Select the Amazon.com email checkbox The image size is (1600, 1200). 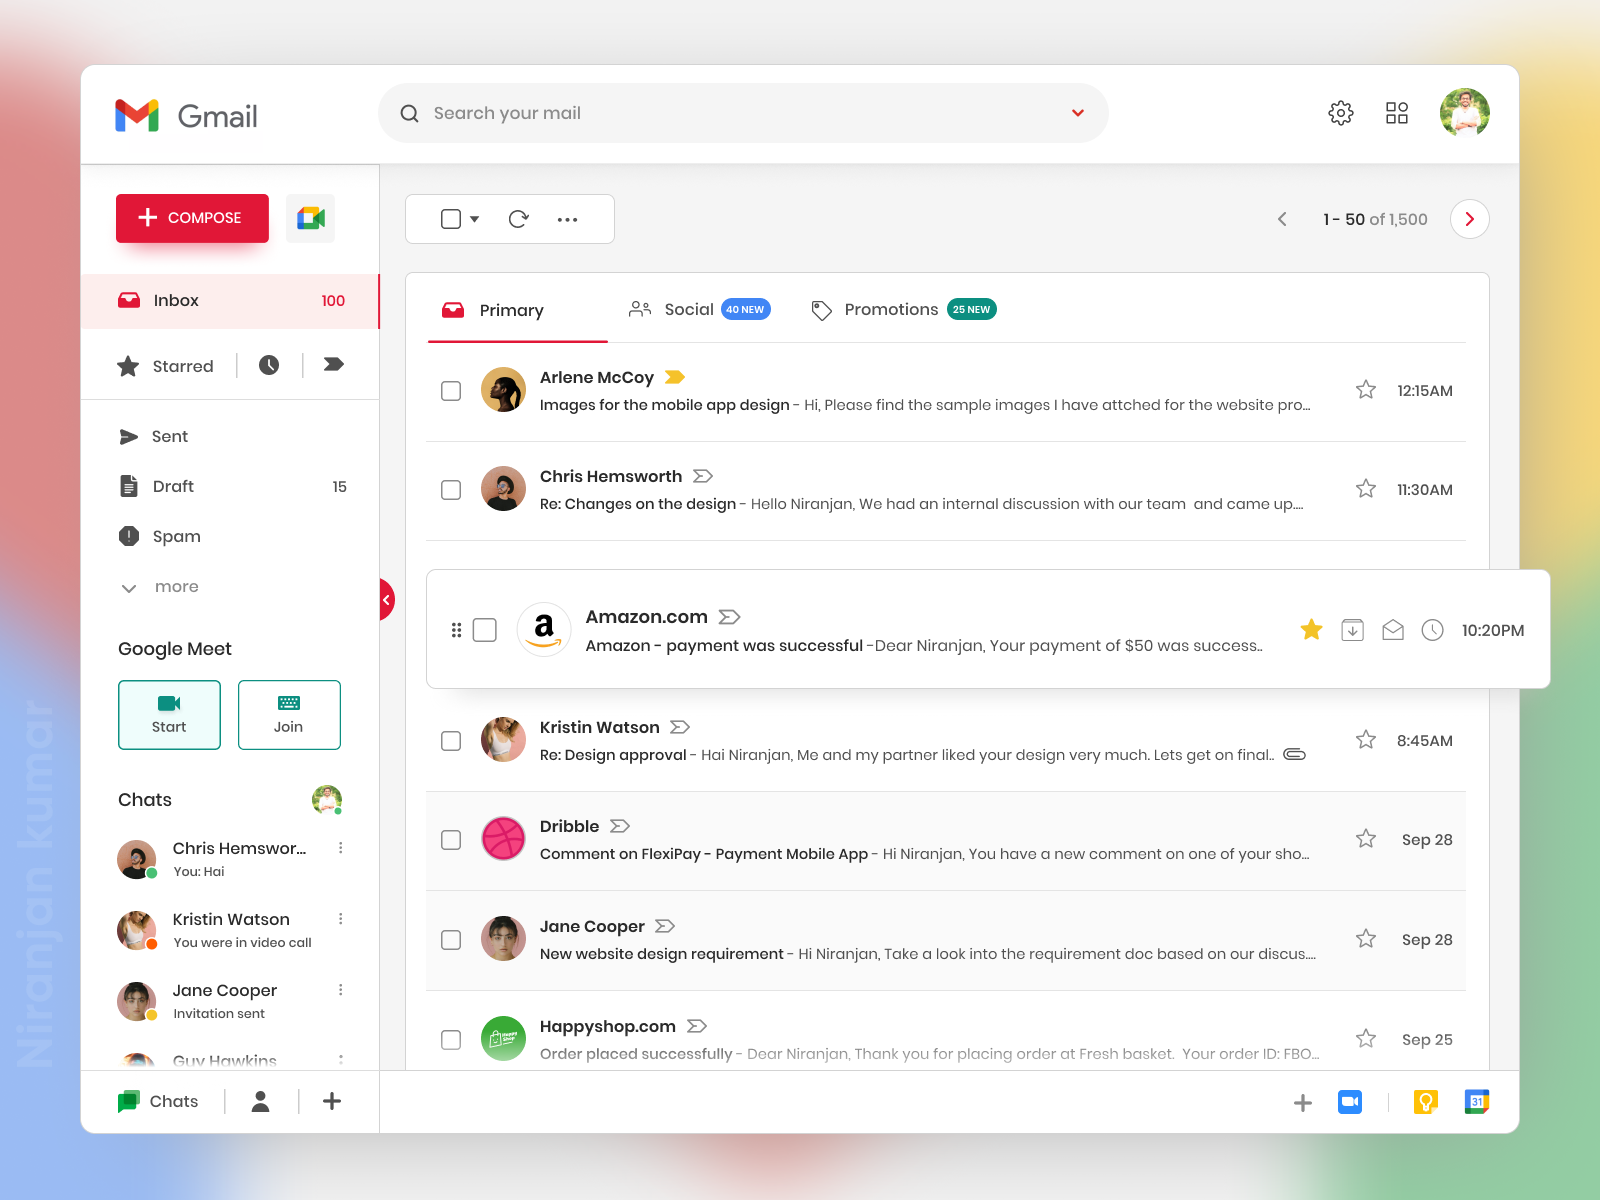pyautogui.click(x=485, y=630)
